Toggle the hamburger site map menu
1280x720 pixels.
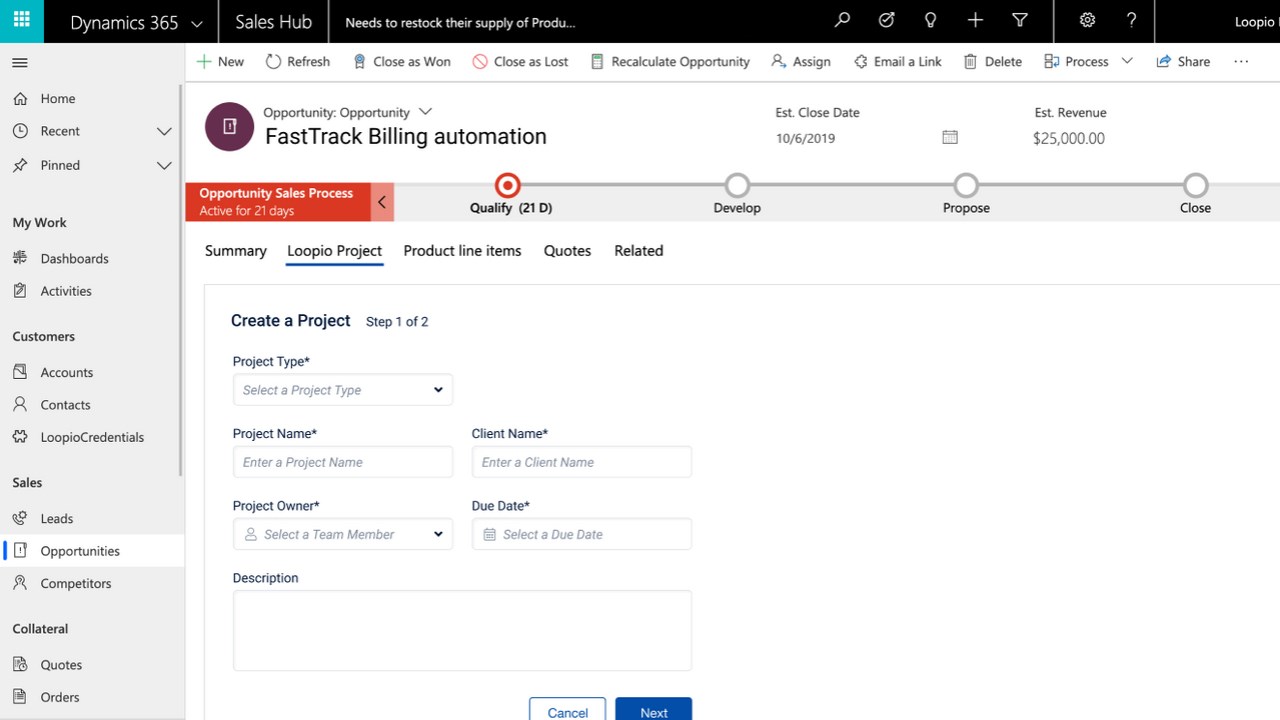coord(19,63)
